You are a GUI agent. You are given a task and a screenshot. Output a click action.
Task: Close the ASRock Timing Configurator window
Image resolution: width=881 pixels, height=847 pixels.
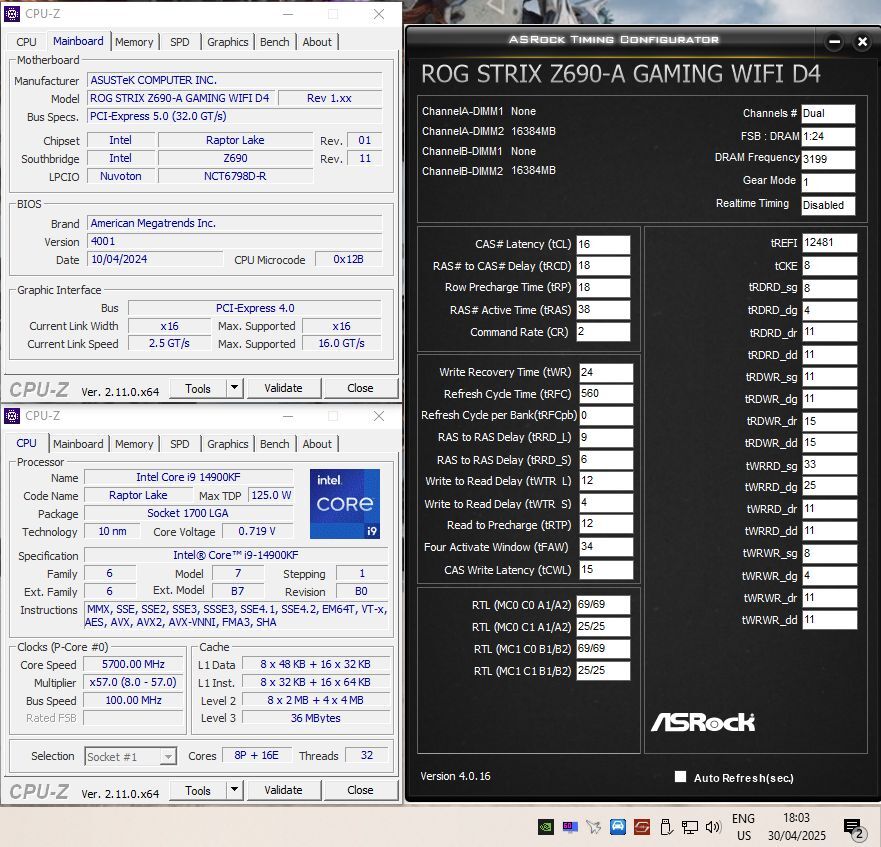tap(862, 42)
